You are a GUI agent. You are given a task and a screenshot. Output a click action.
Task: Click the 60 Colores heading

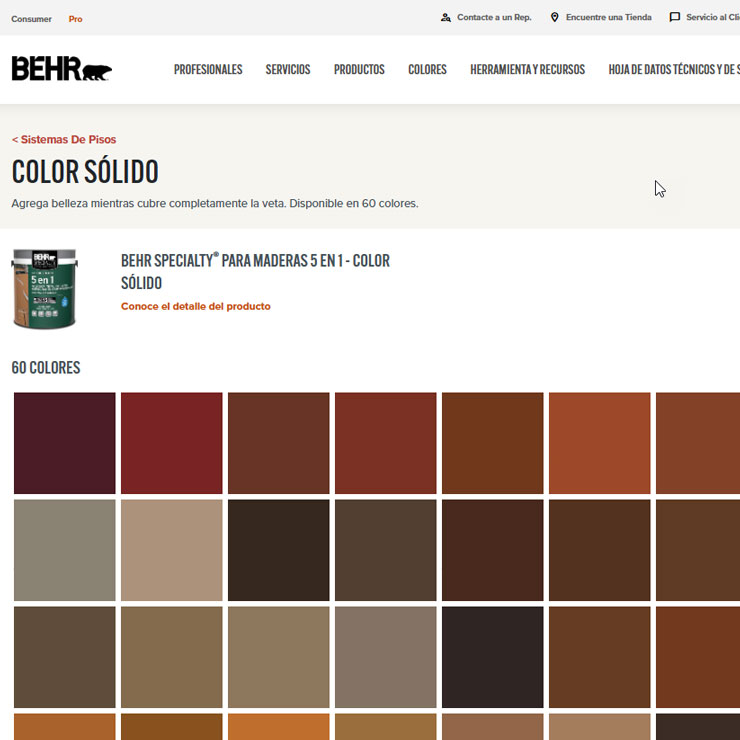46,368
